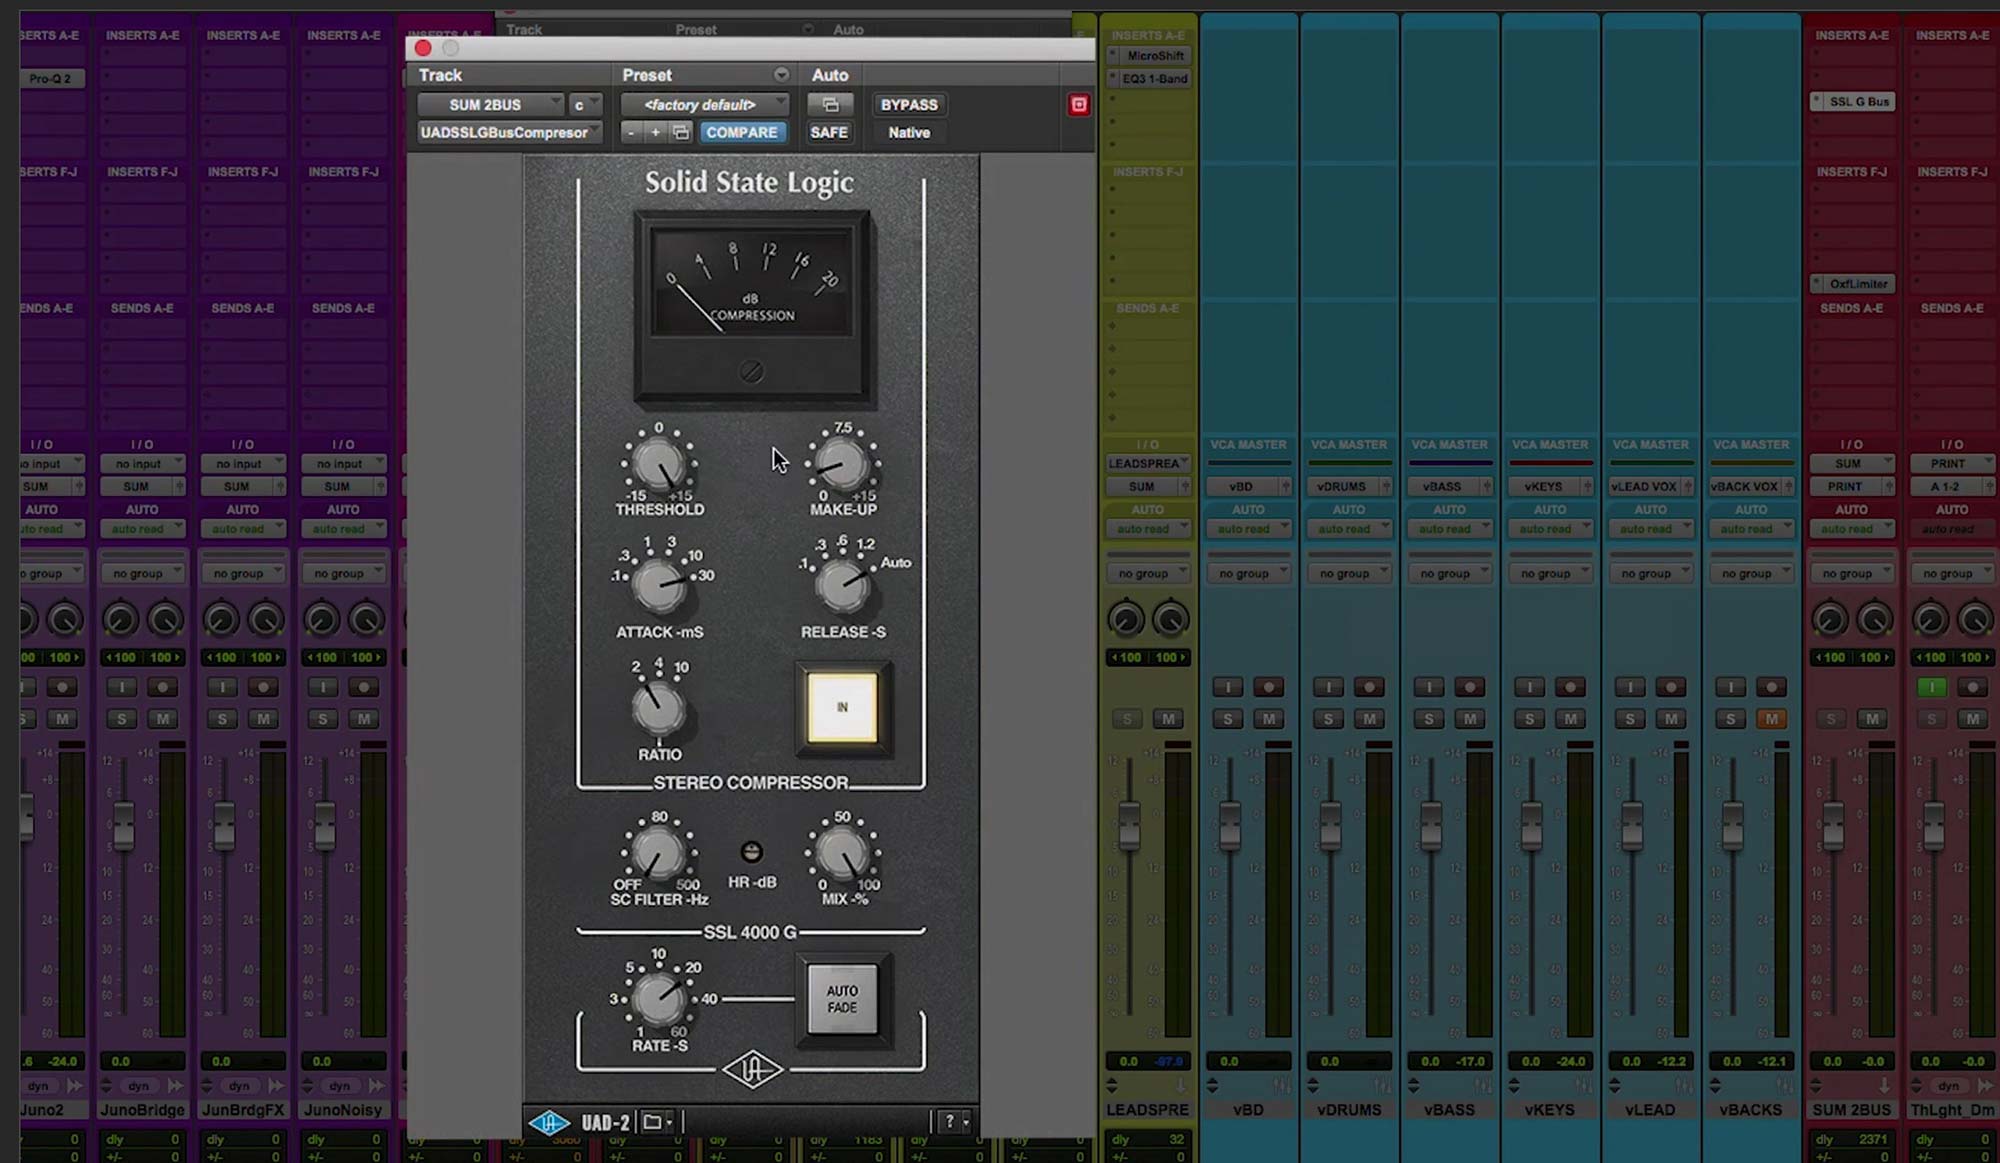Open the UADSSLGBusCompresor plugin selector dropdown
Image resolution: width=2000 pixels, height=1163 pixels.
point(510,132)
